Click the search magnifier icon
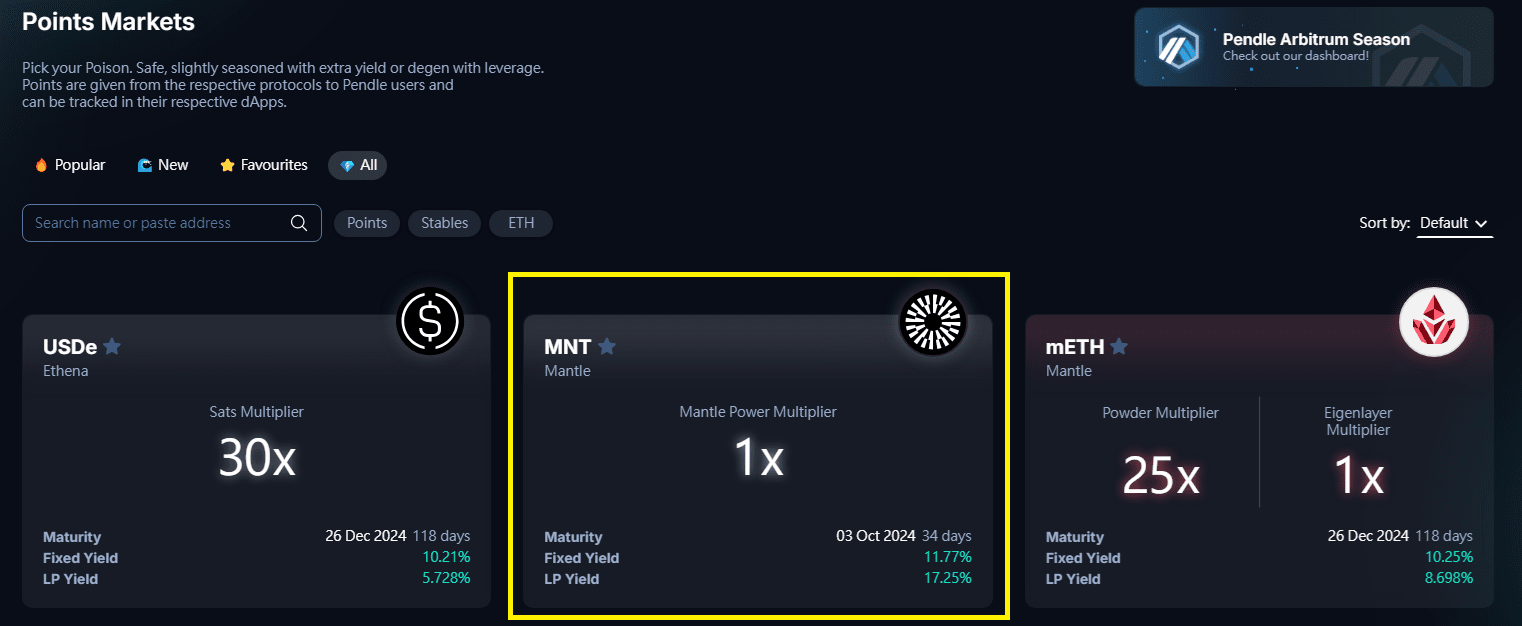1522x626 pixels. 299,223
